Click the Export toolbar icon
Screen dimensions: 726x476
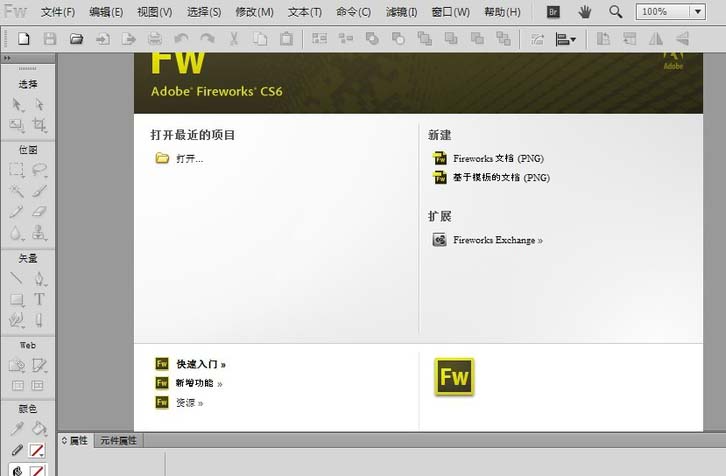pyautogui.click(x=129, y=39)
